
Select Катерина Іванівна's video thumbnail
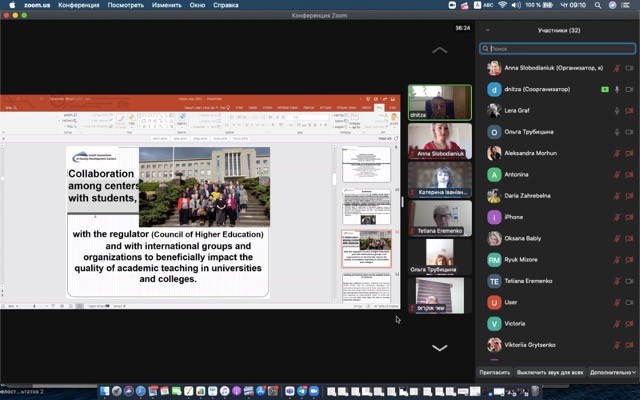pyautogui.click(x=439, y=179)
